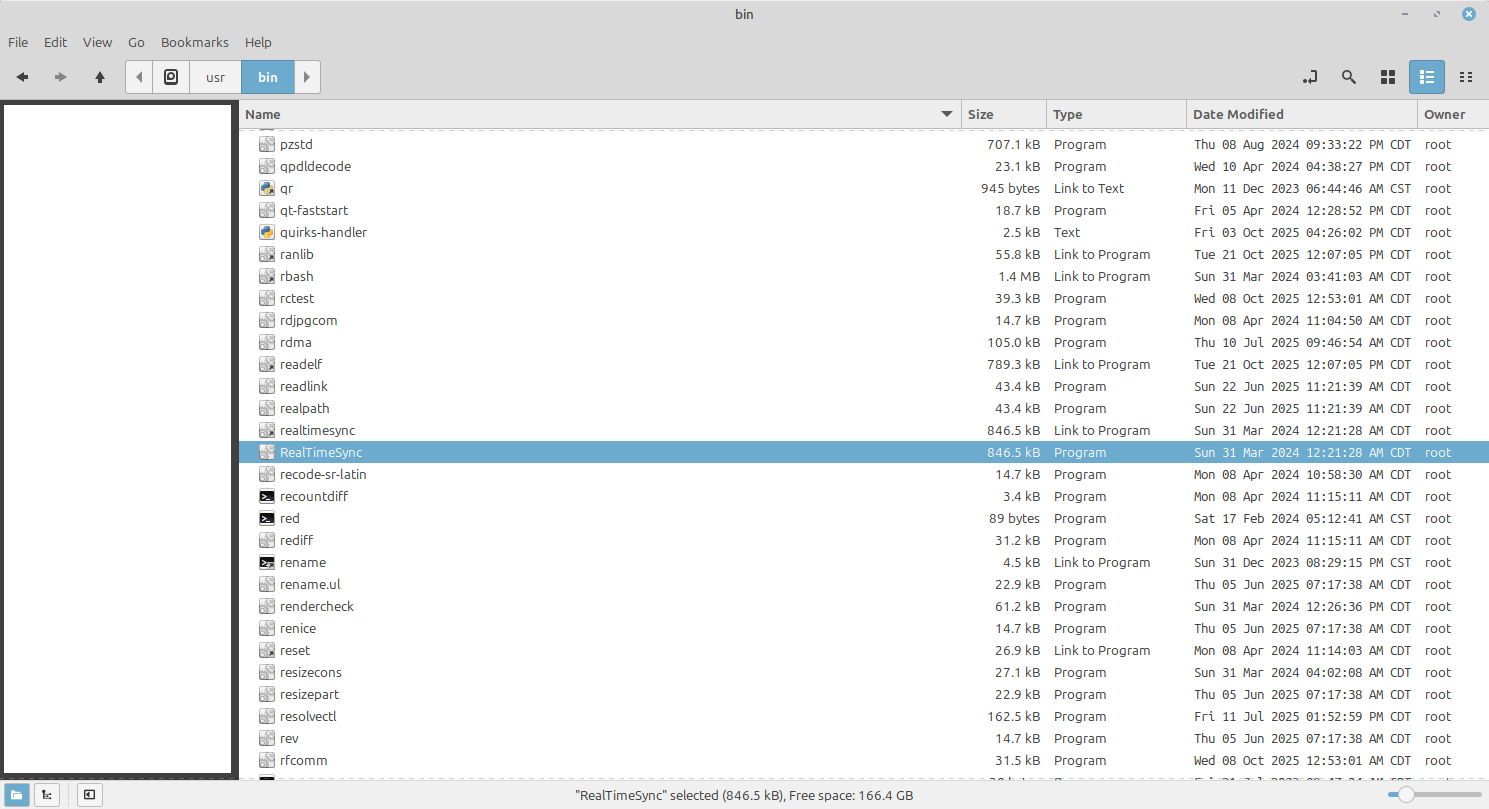Switch to compact view
Viewport: 1489px width, 809px height.
pos(1466,77)
